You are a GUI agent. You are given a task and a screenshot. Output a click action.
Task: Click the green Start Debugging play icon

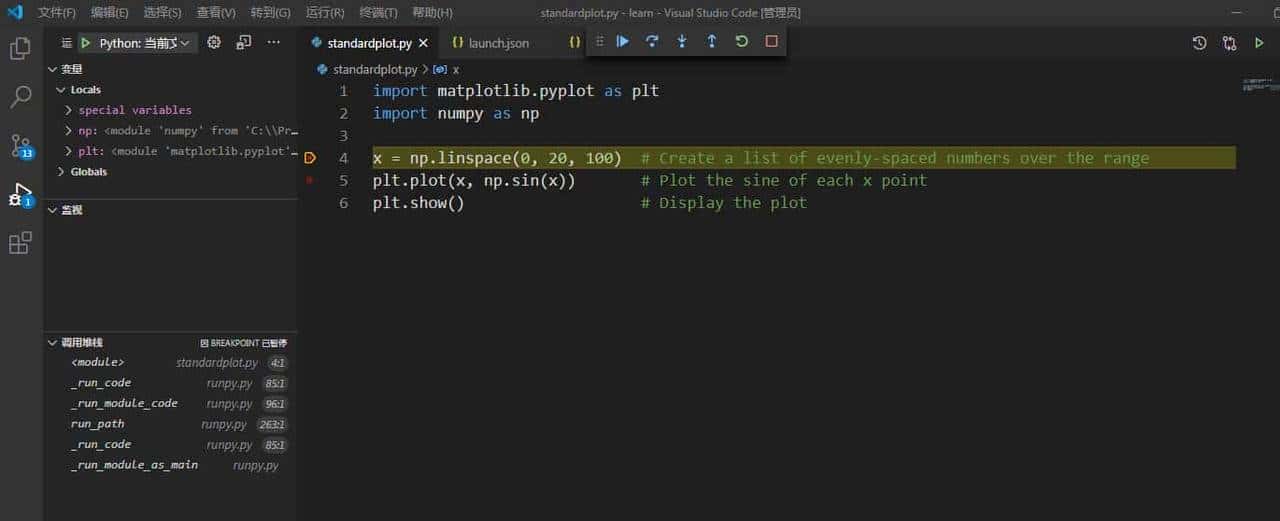point(86,43)
